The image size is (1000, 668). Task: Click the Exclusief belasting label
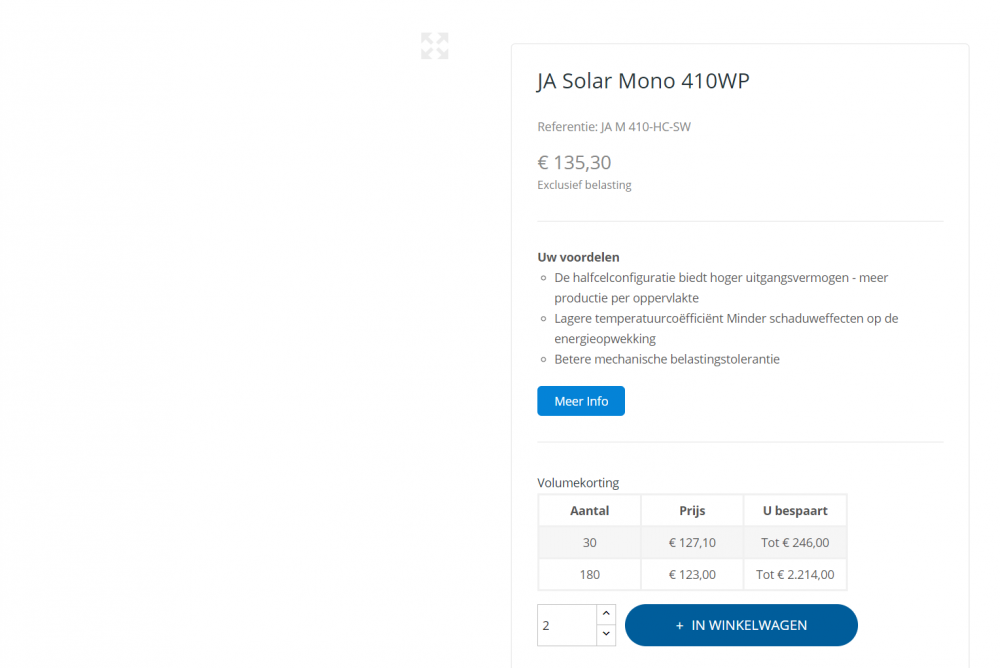tap(584, 185)
